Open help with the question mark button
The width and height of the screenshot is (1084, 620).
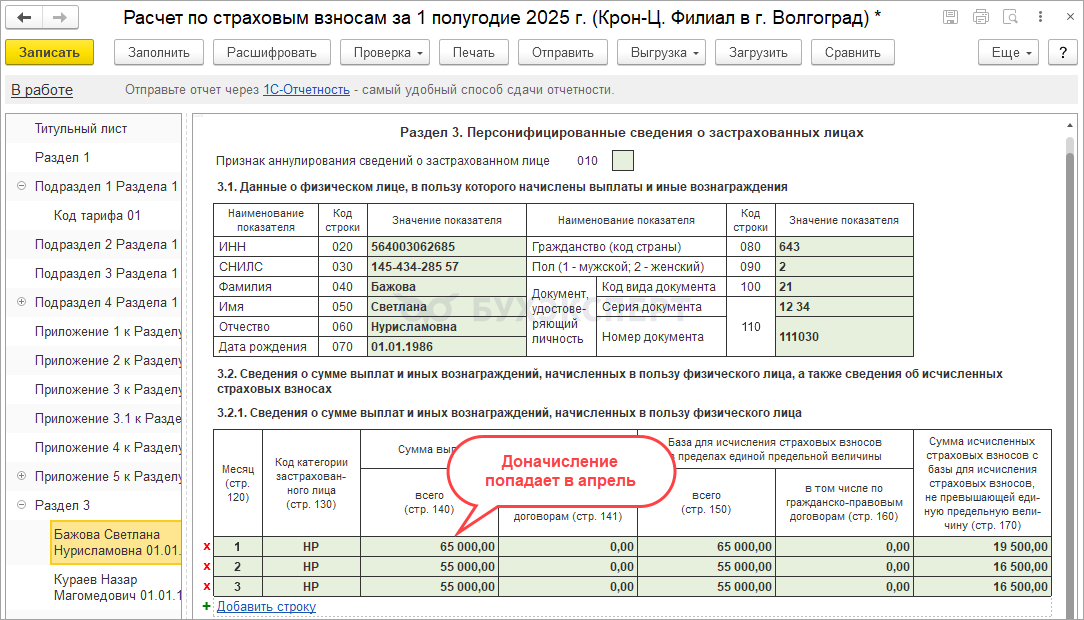(x=1063, y=53)
